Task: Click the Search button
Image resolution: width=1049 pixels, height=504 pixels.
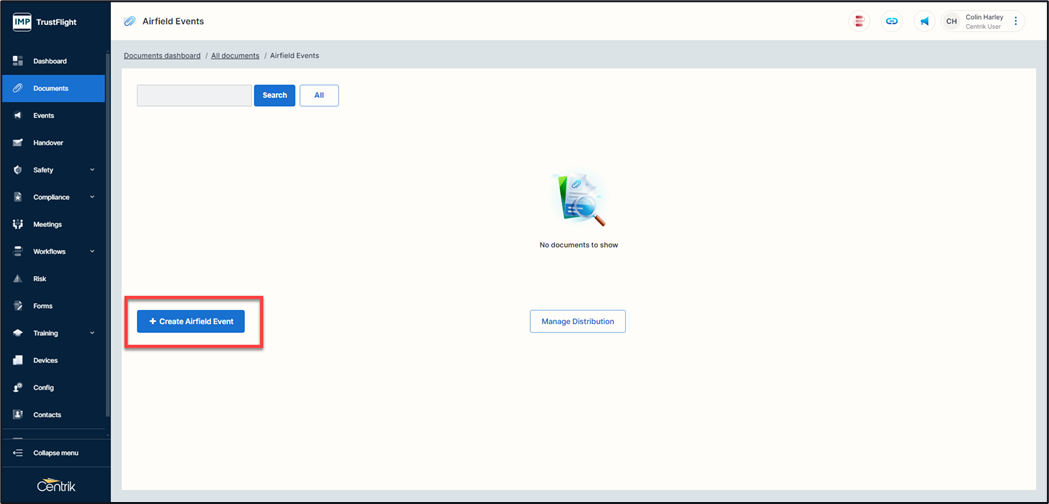Action: click(x=274, y=96)
